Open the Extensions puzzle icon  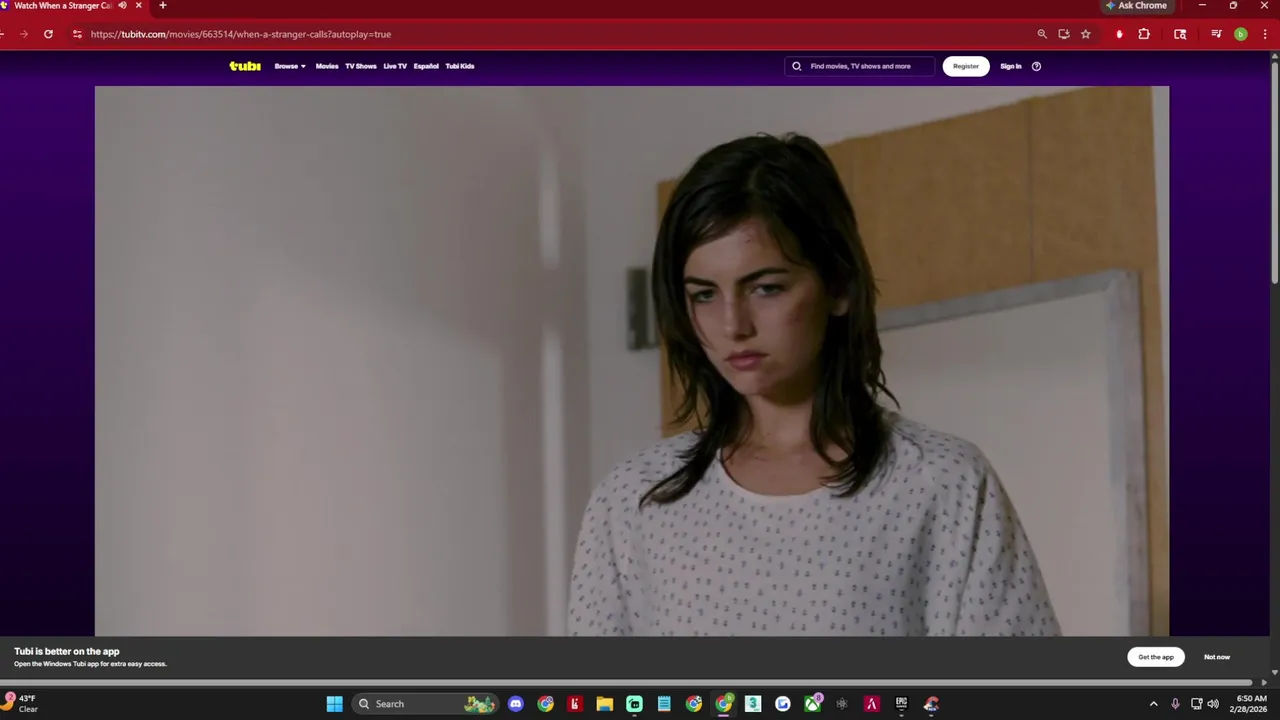point(1144,34)
